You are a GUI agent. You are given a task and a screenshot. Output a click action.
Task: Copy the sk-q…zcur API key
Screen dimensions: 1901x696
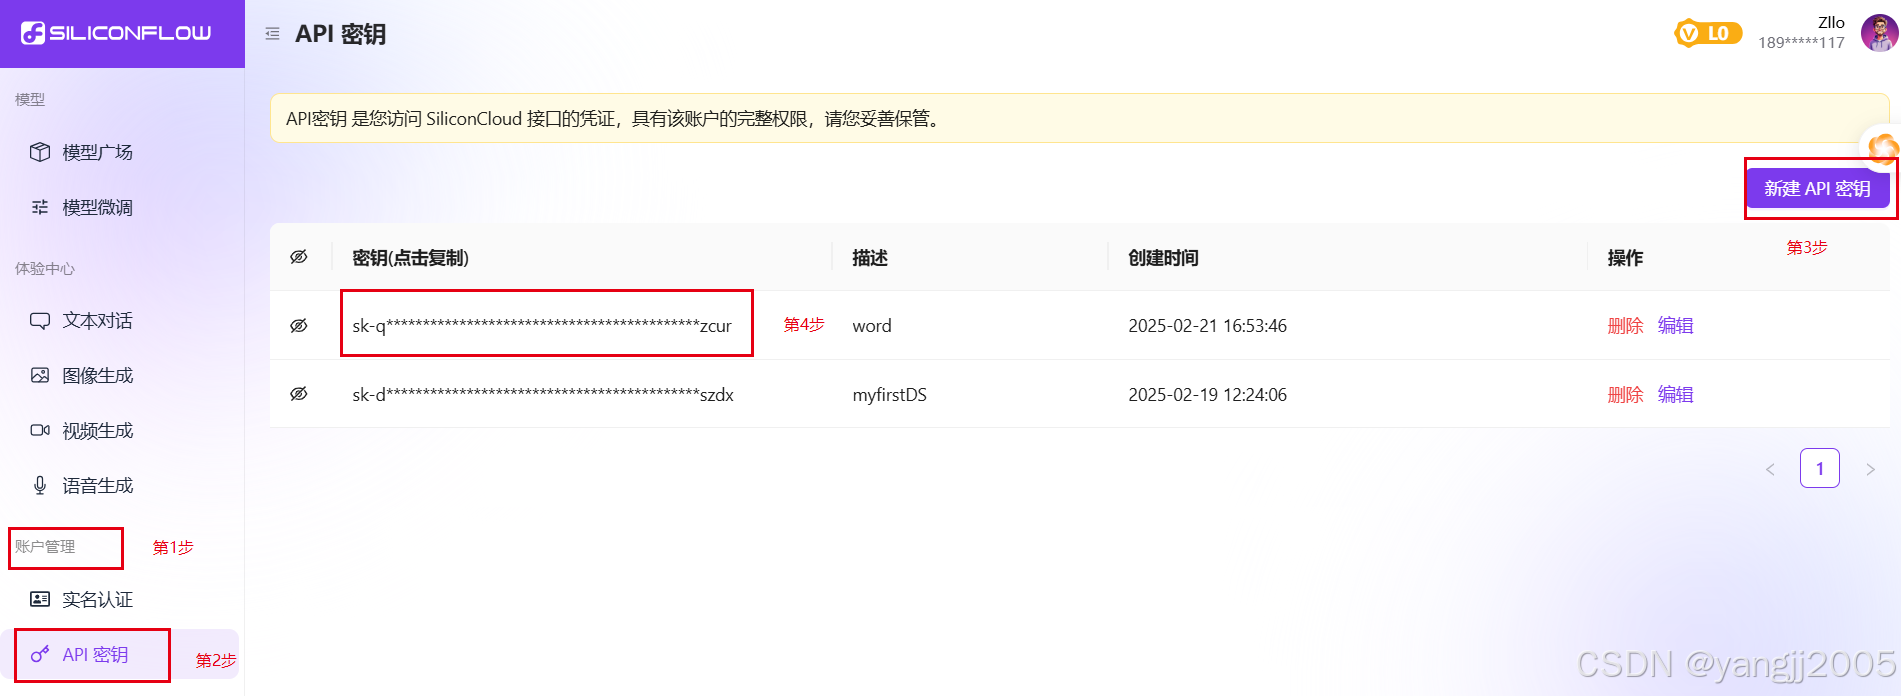click(542, 326)
